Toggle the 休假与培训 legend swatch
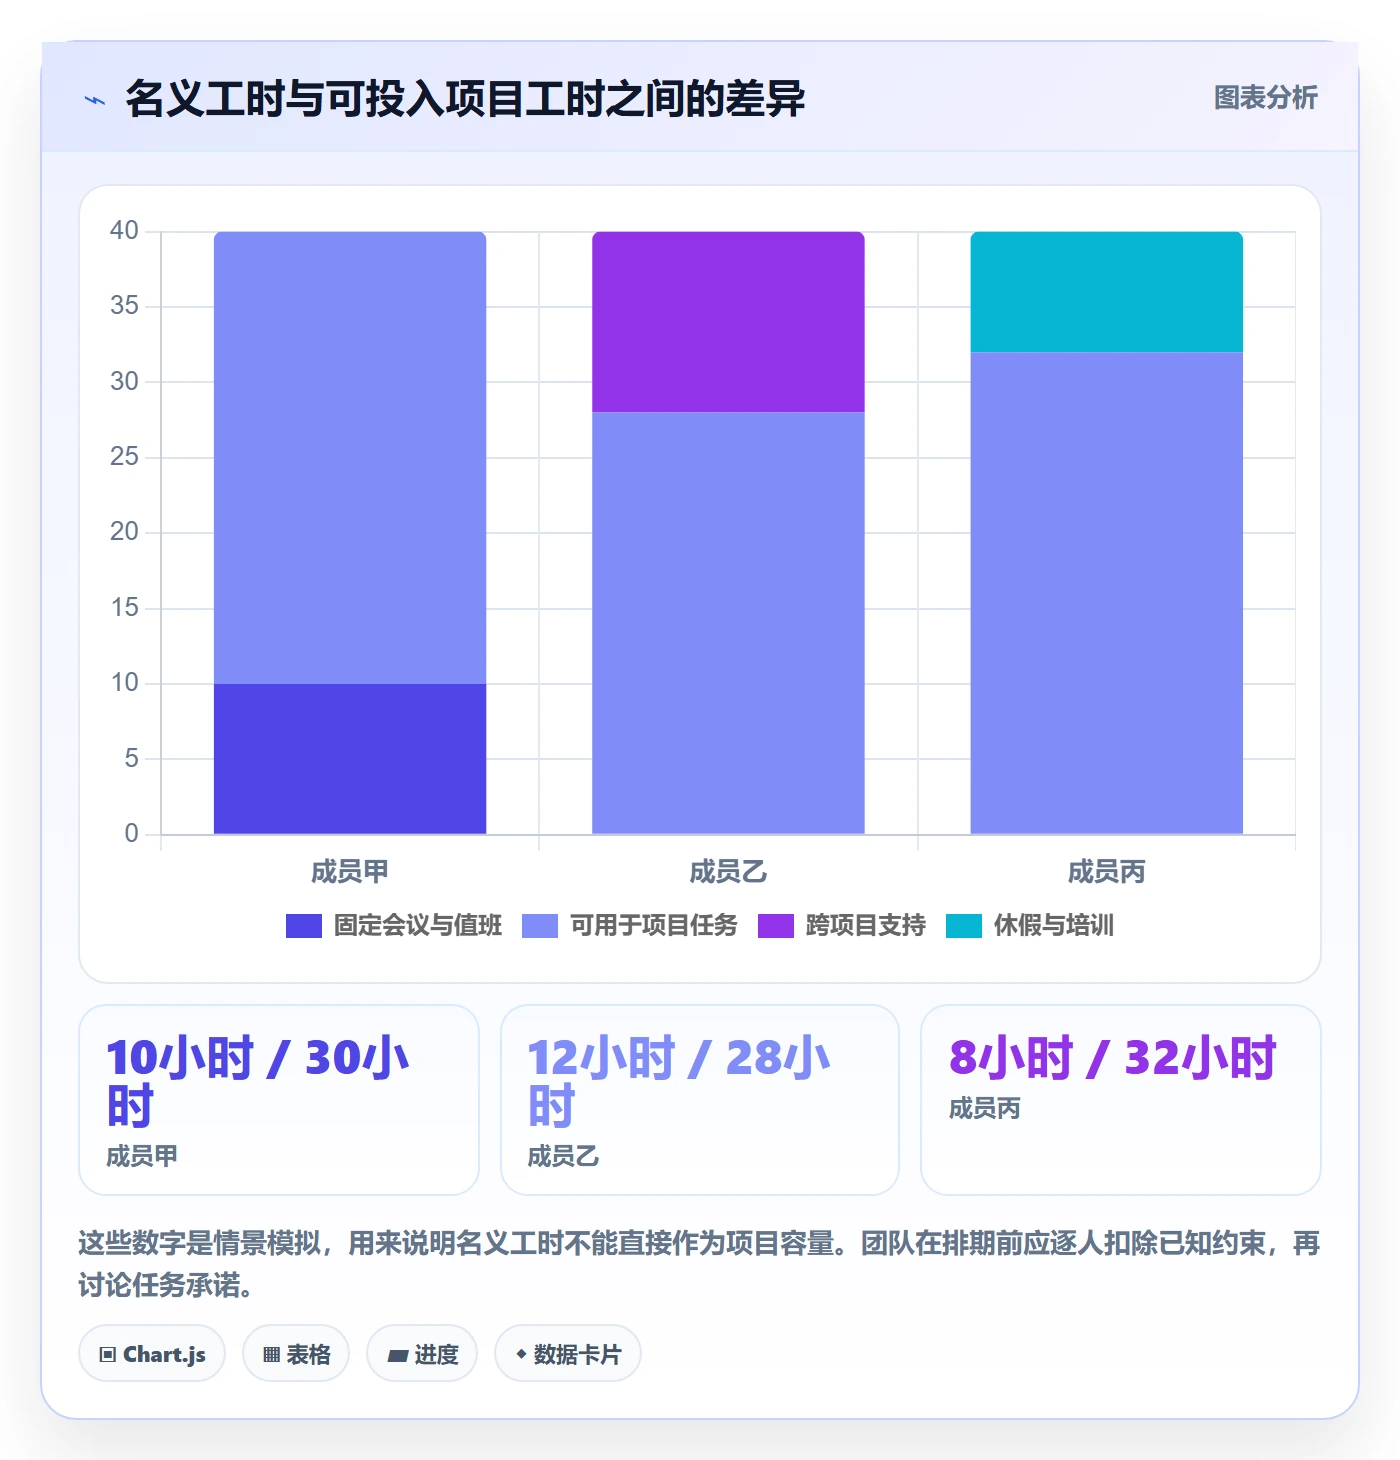 (x=964, y=926)
